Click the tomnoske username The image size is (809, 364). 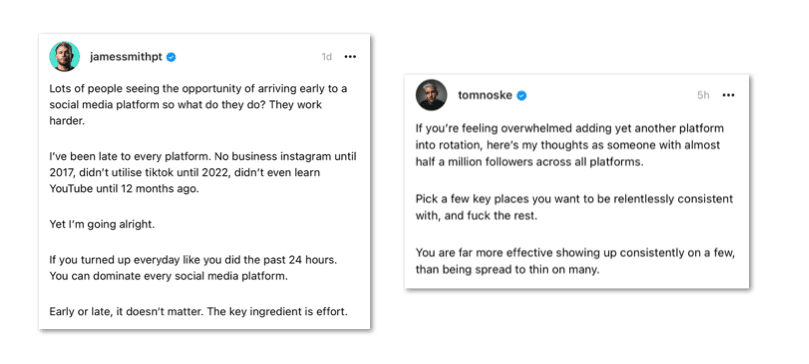485,95
